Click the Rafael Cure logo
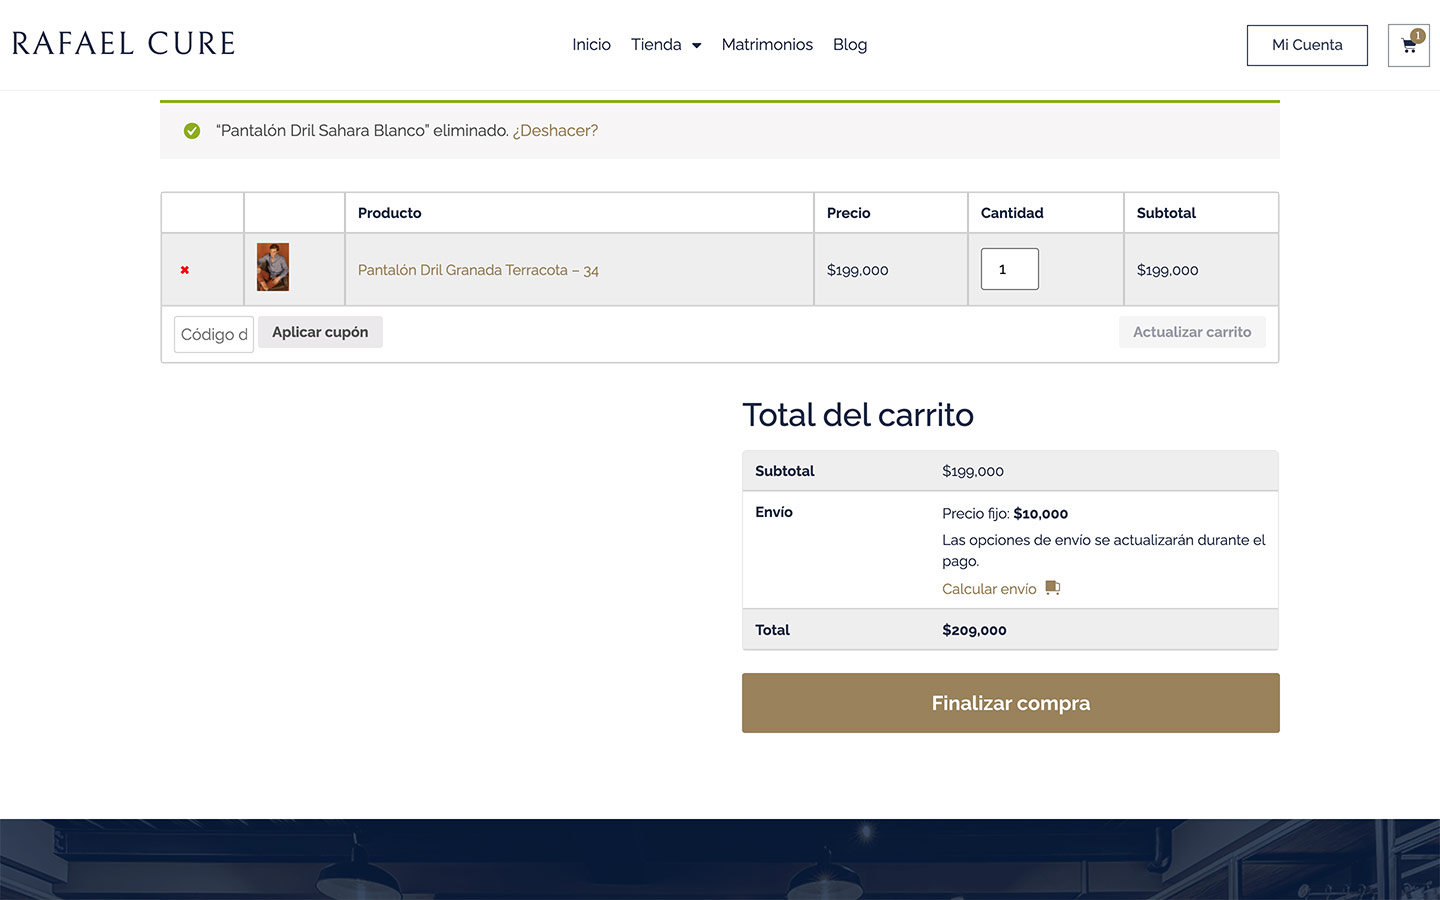 coord(124,44)
